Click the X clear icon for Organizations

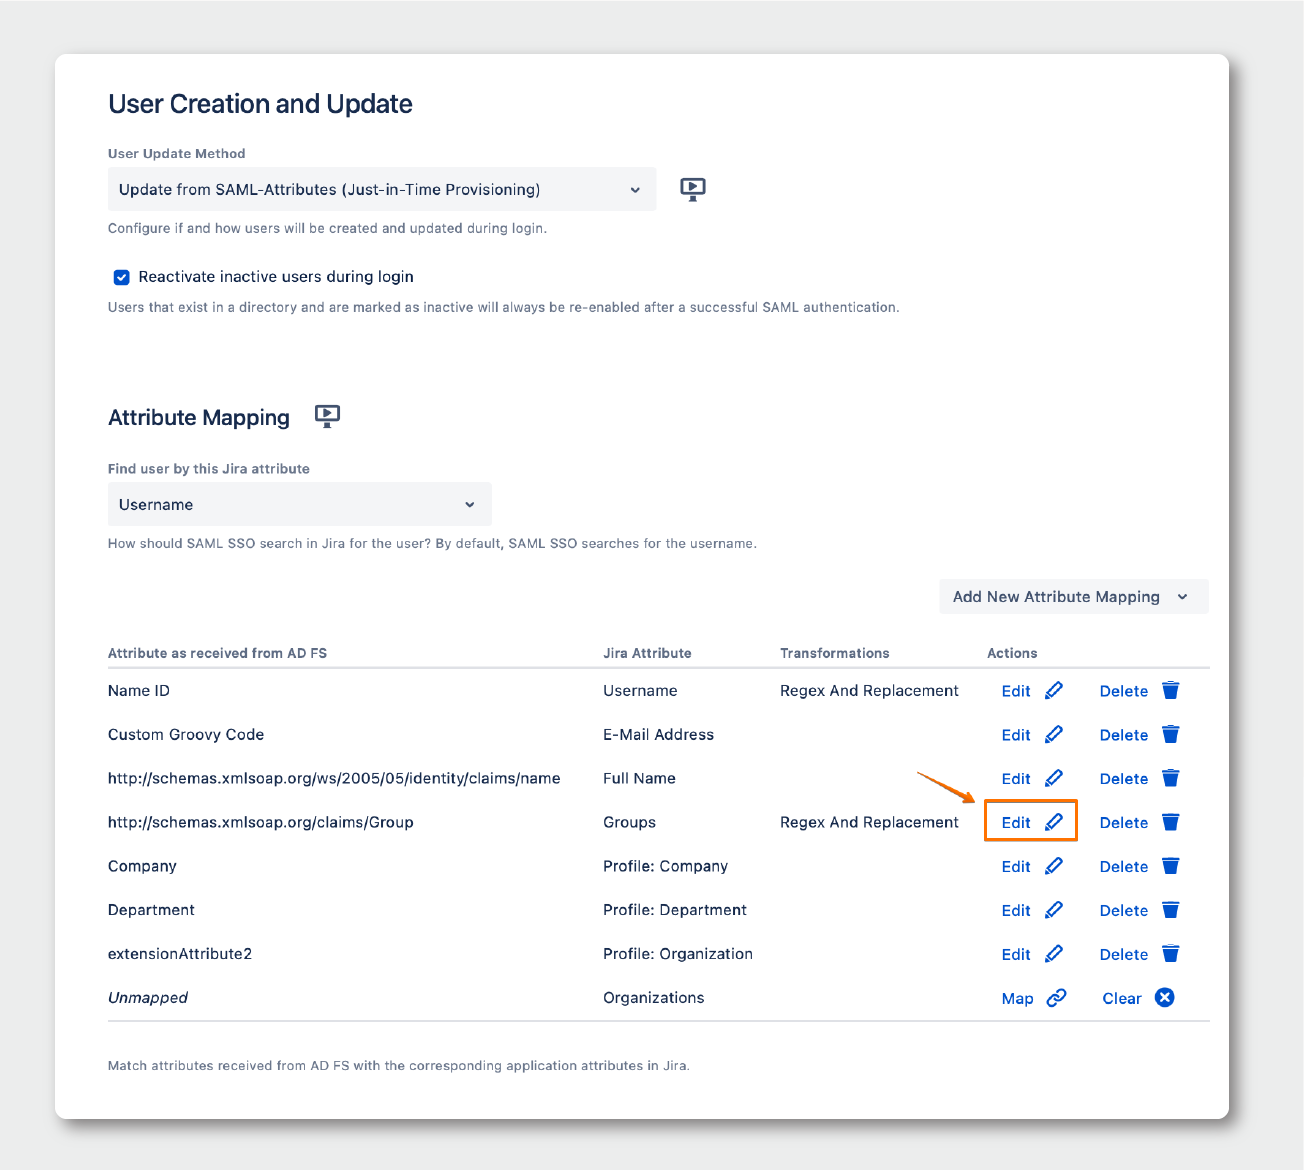1165,997
